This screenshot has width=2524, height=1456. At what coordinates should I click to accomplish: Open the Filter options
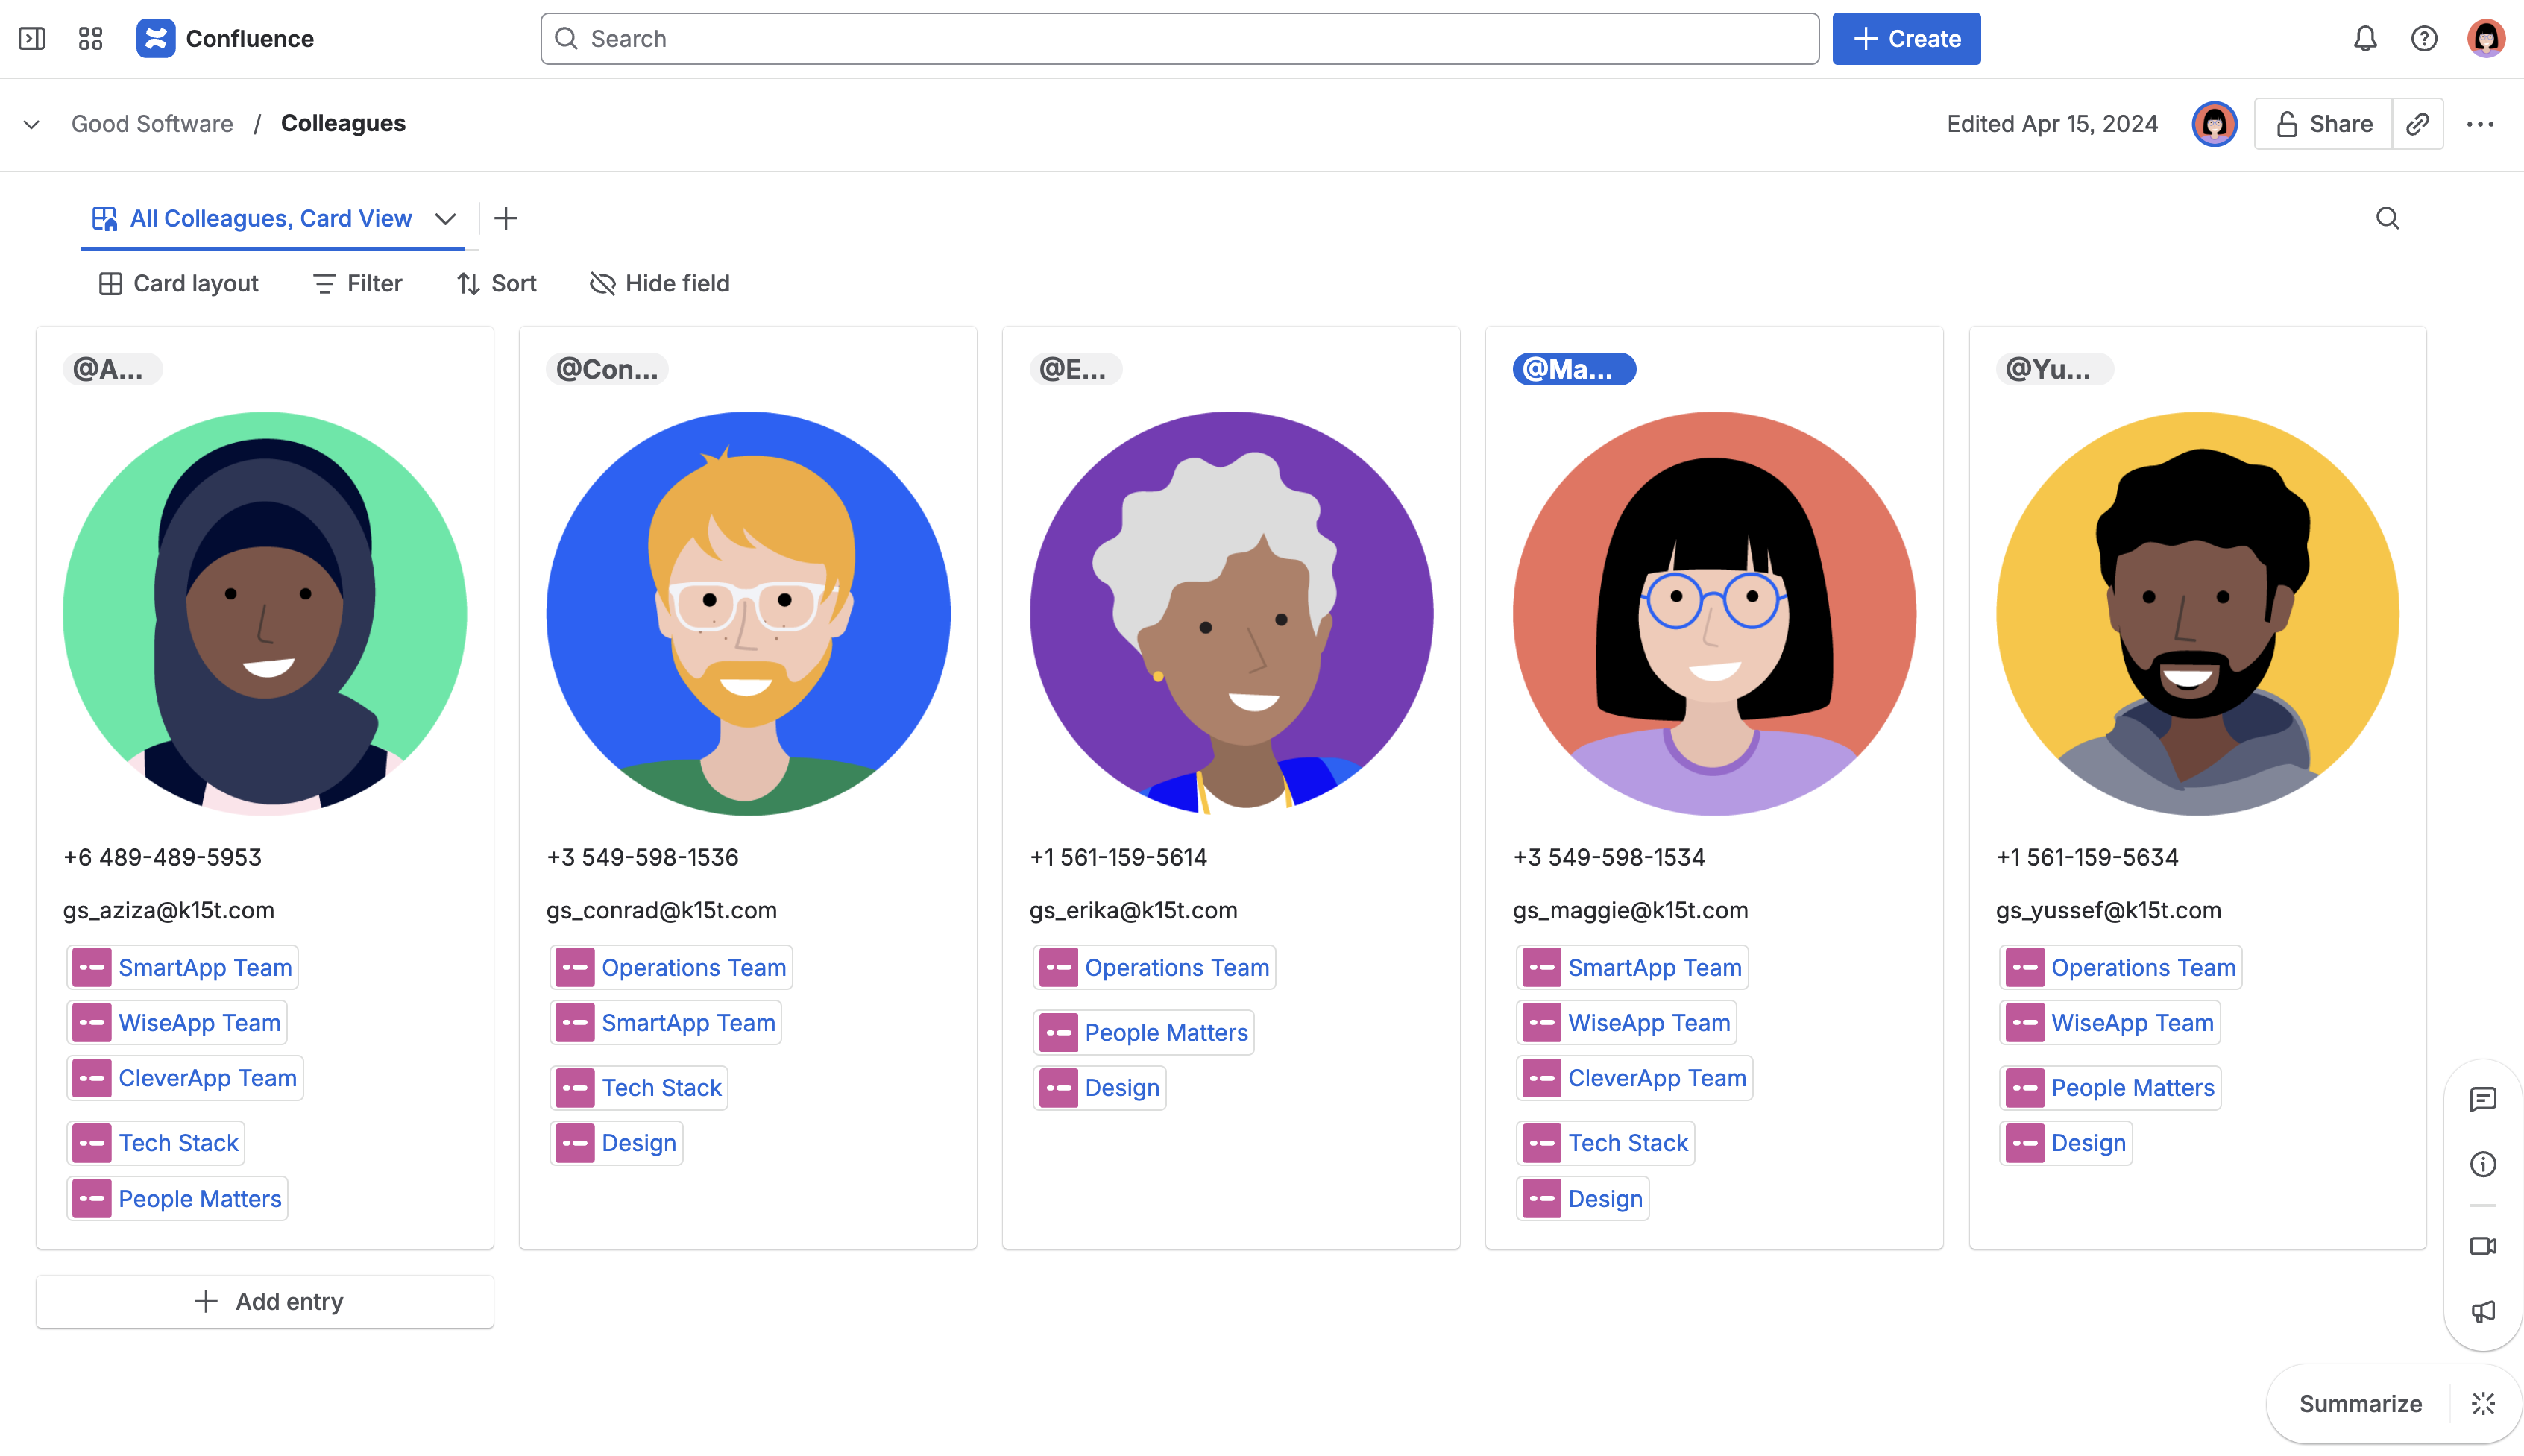click(x=357, y=283)
